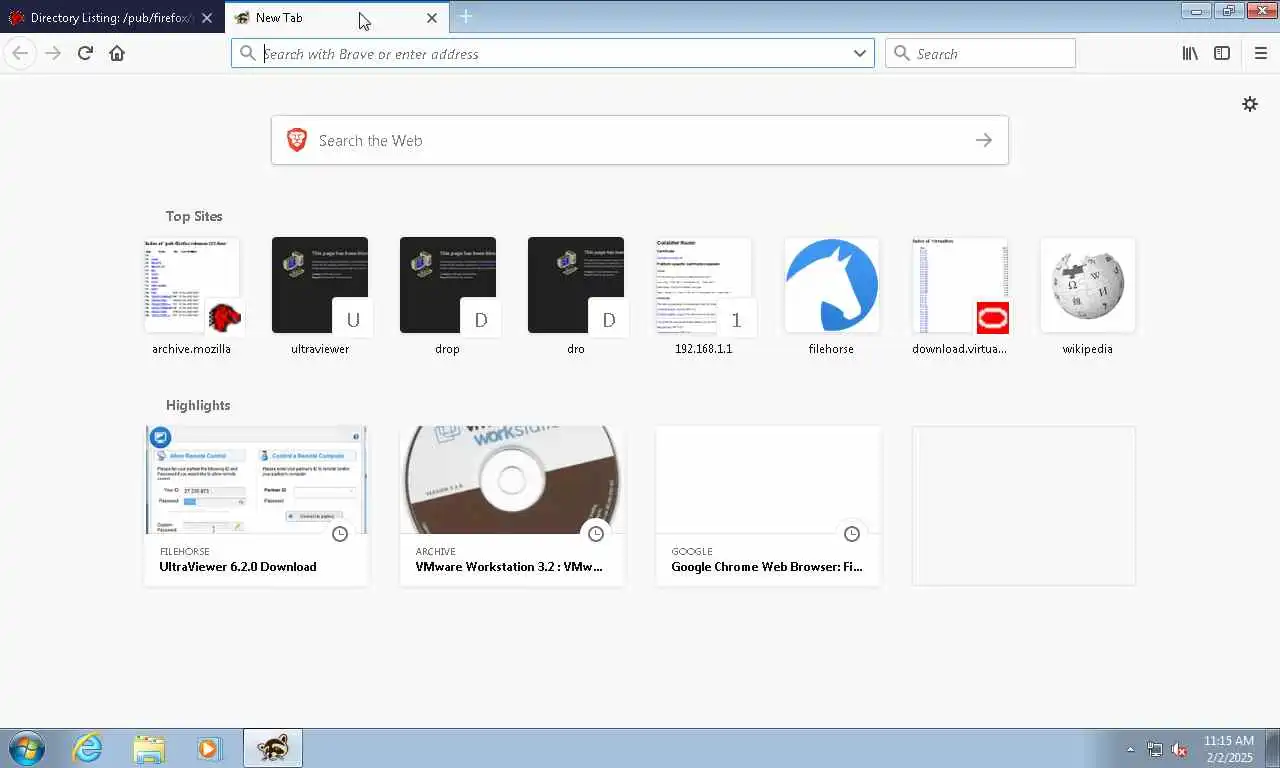This screenshot has width=1280, height=768.
Task: Open the 192.168.1.1 top site
Action: click(x=704, y=296)
